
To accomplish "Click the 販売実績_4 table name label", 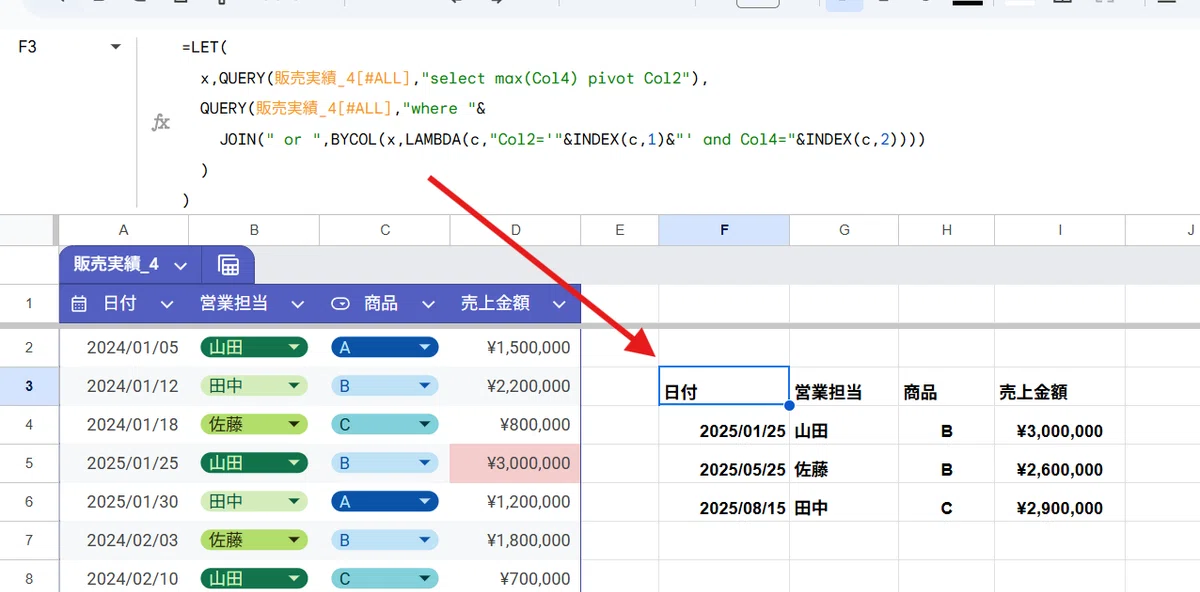I will click(x=116, y=265).
